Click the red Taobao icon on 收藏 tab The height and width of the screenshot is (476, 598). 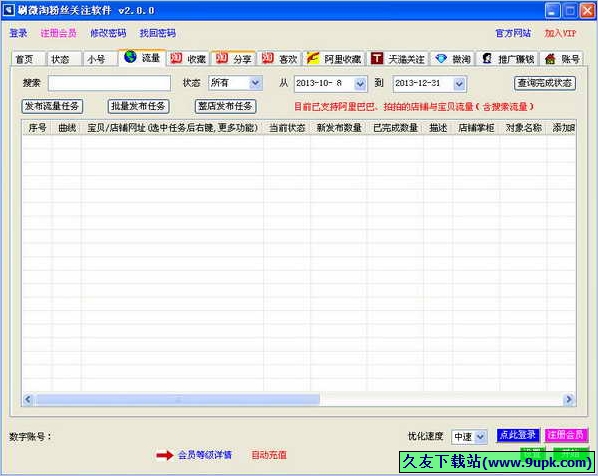[x=176, y=58]
